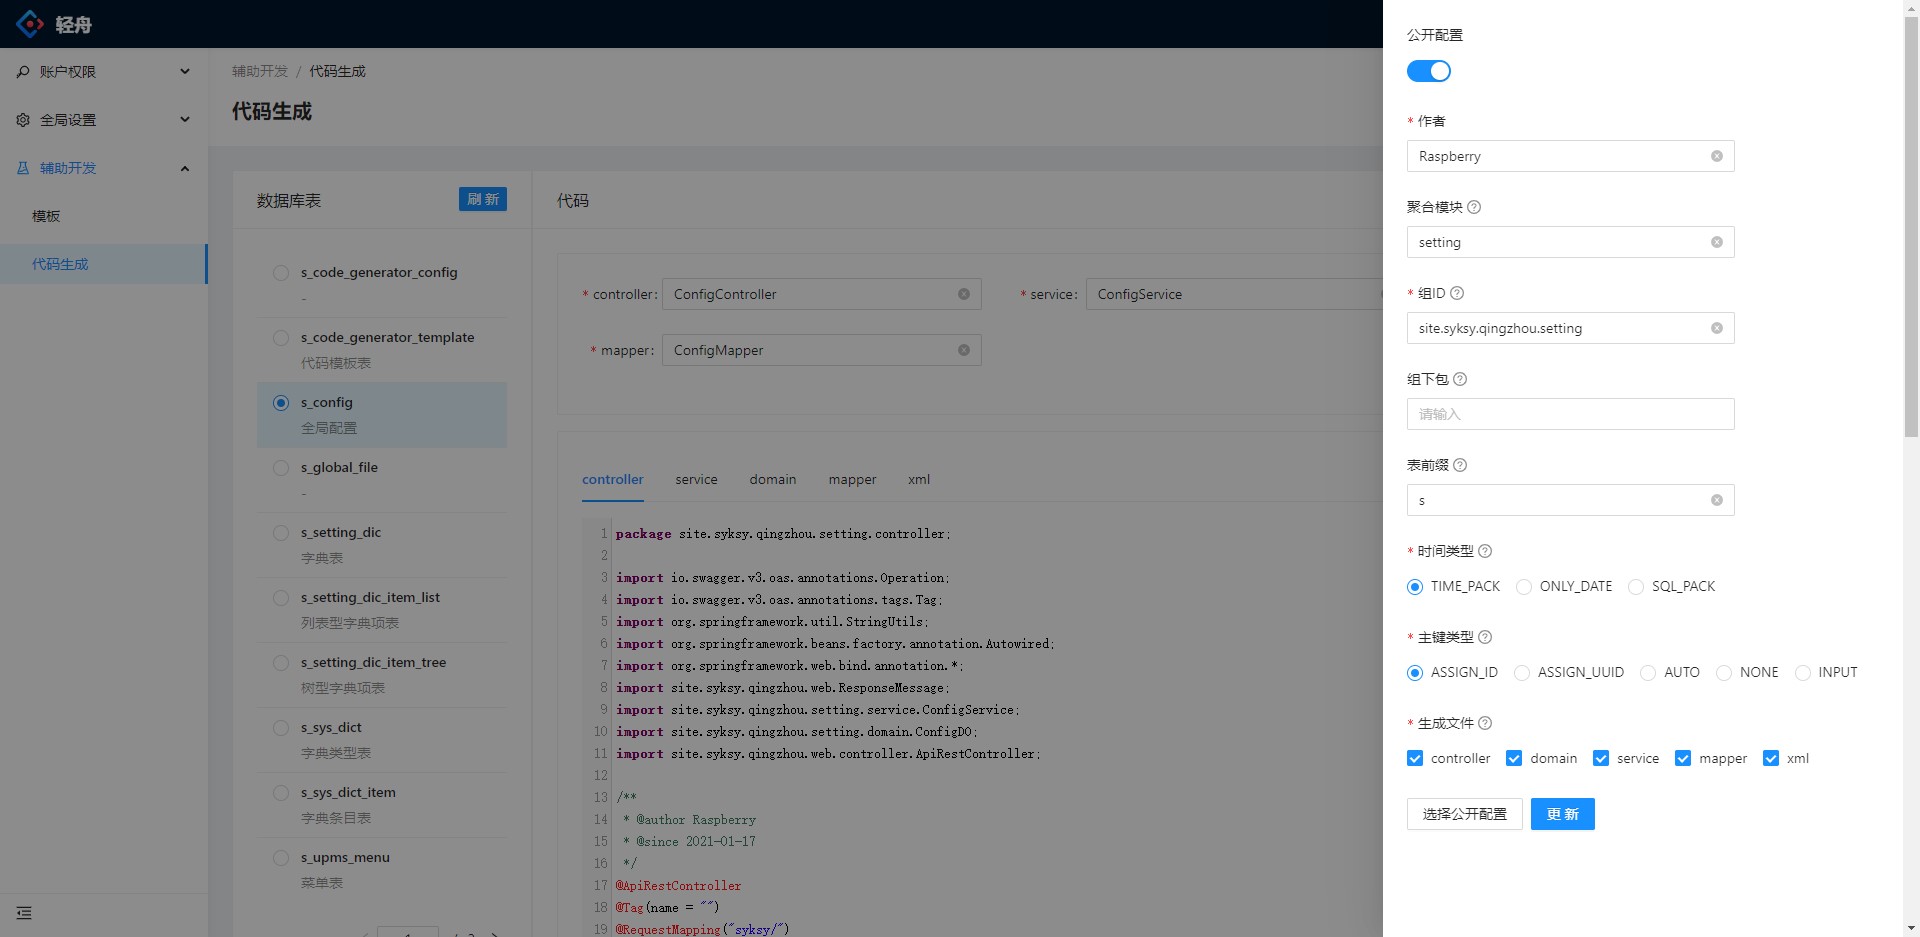Image resolution: width=1920 pixels, height=937 pixels.
Task: Click the 组下包 input field
Action: coord(1570,414)
